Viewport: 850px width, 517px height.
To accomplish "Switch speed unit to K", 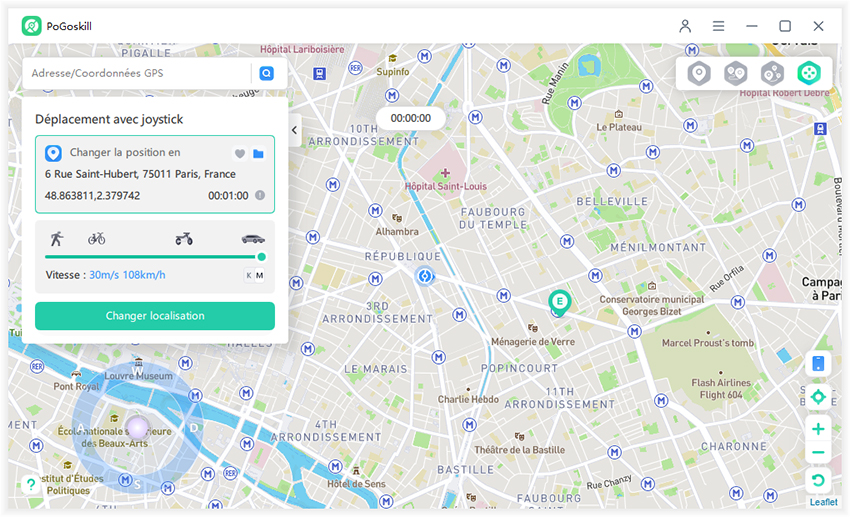I will [249, 275].
